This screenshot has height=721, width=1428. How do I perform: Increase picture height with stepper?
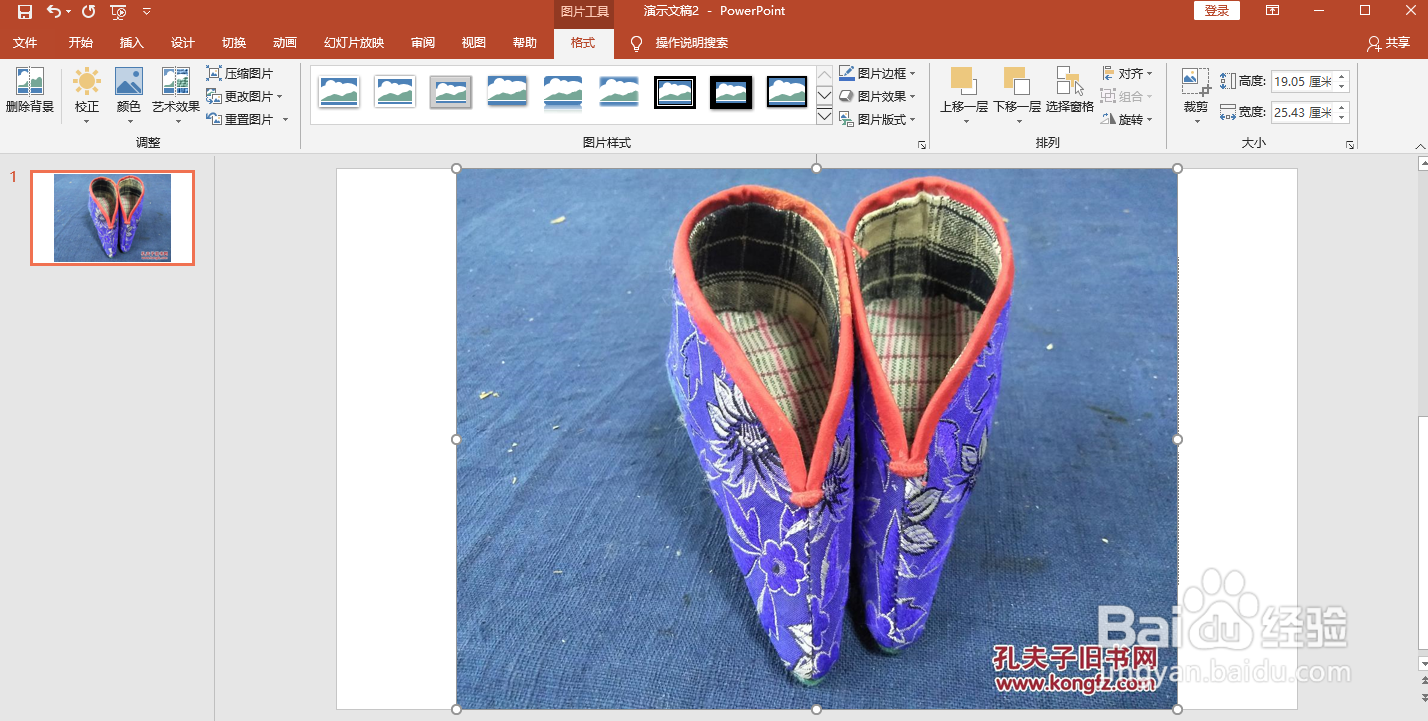coord(1342,77)
